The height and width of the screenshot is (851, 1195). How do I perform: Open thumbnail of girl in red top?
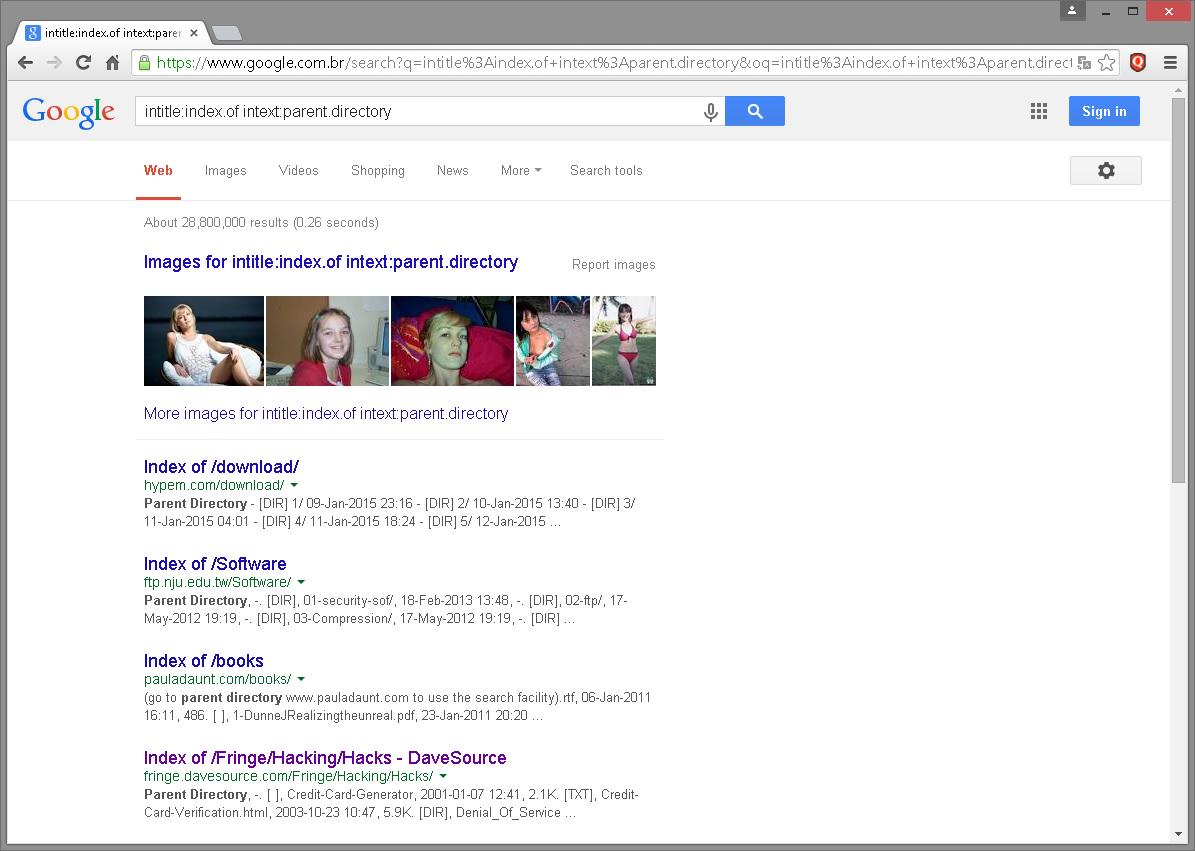(327, 341)
